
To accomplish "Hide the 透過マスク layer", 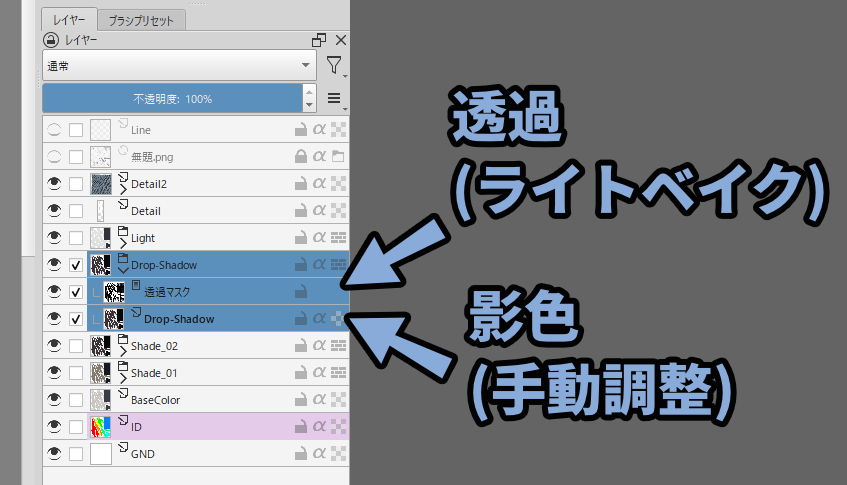I will coord(54,292).
